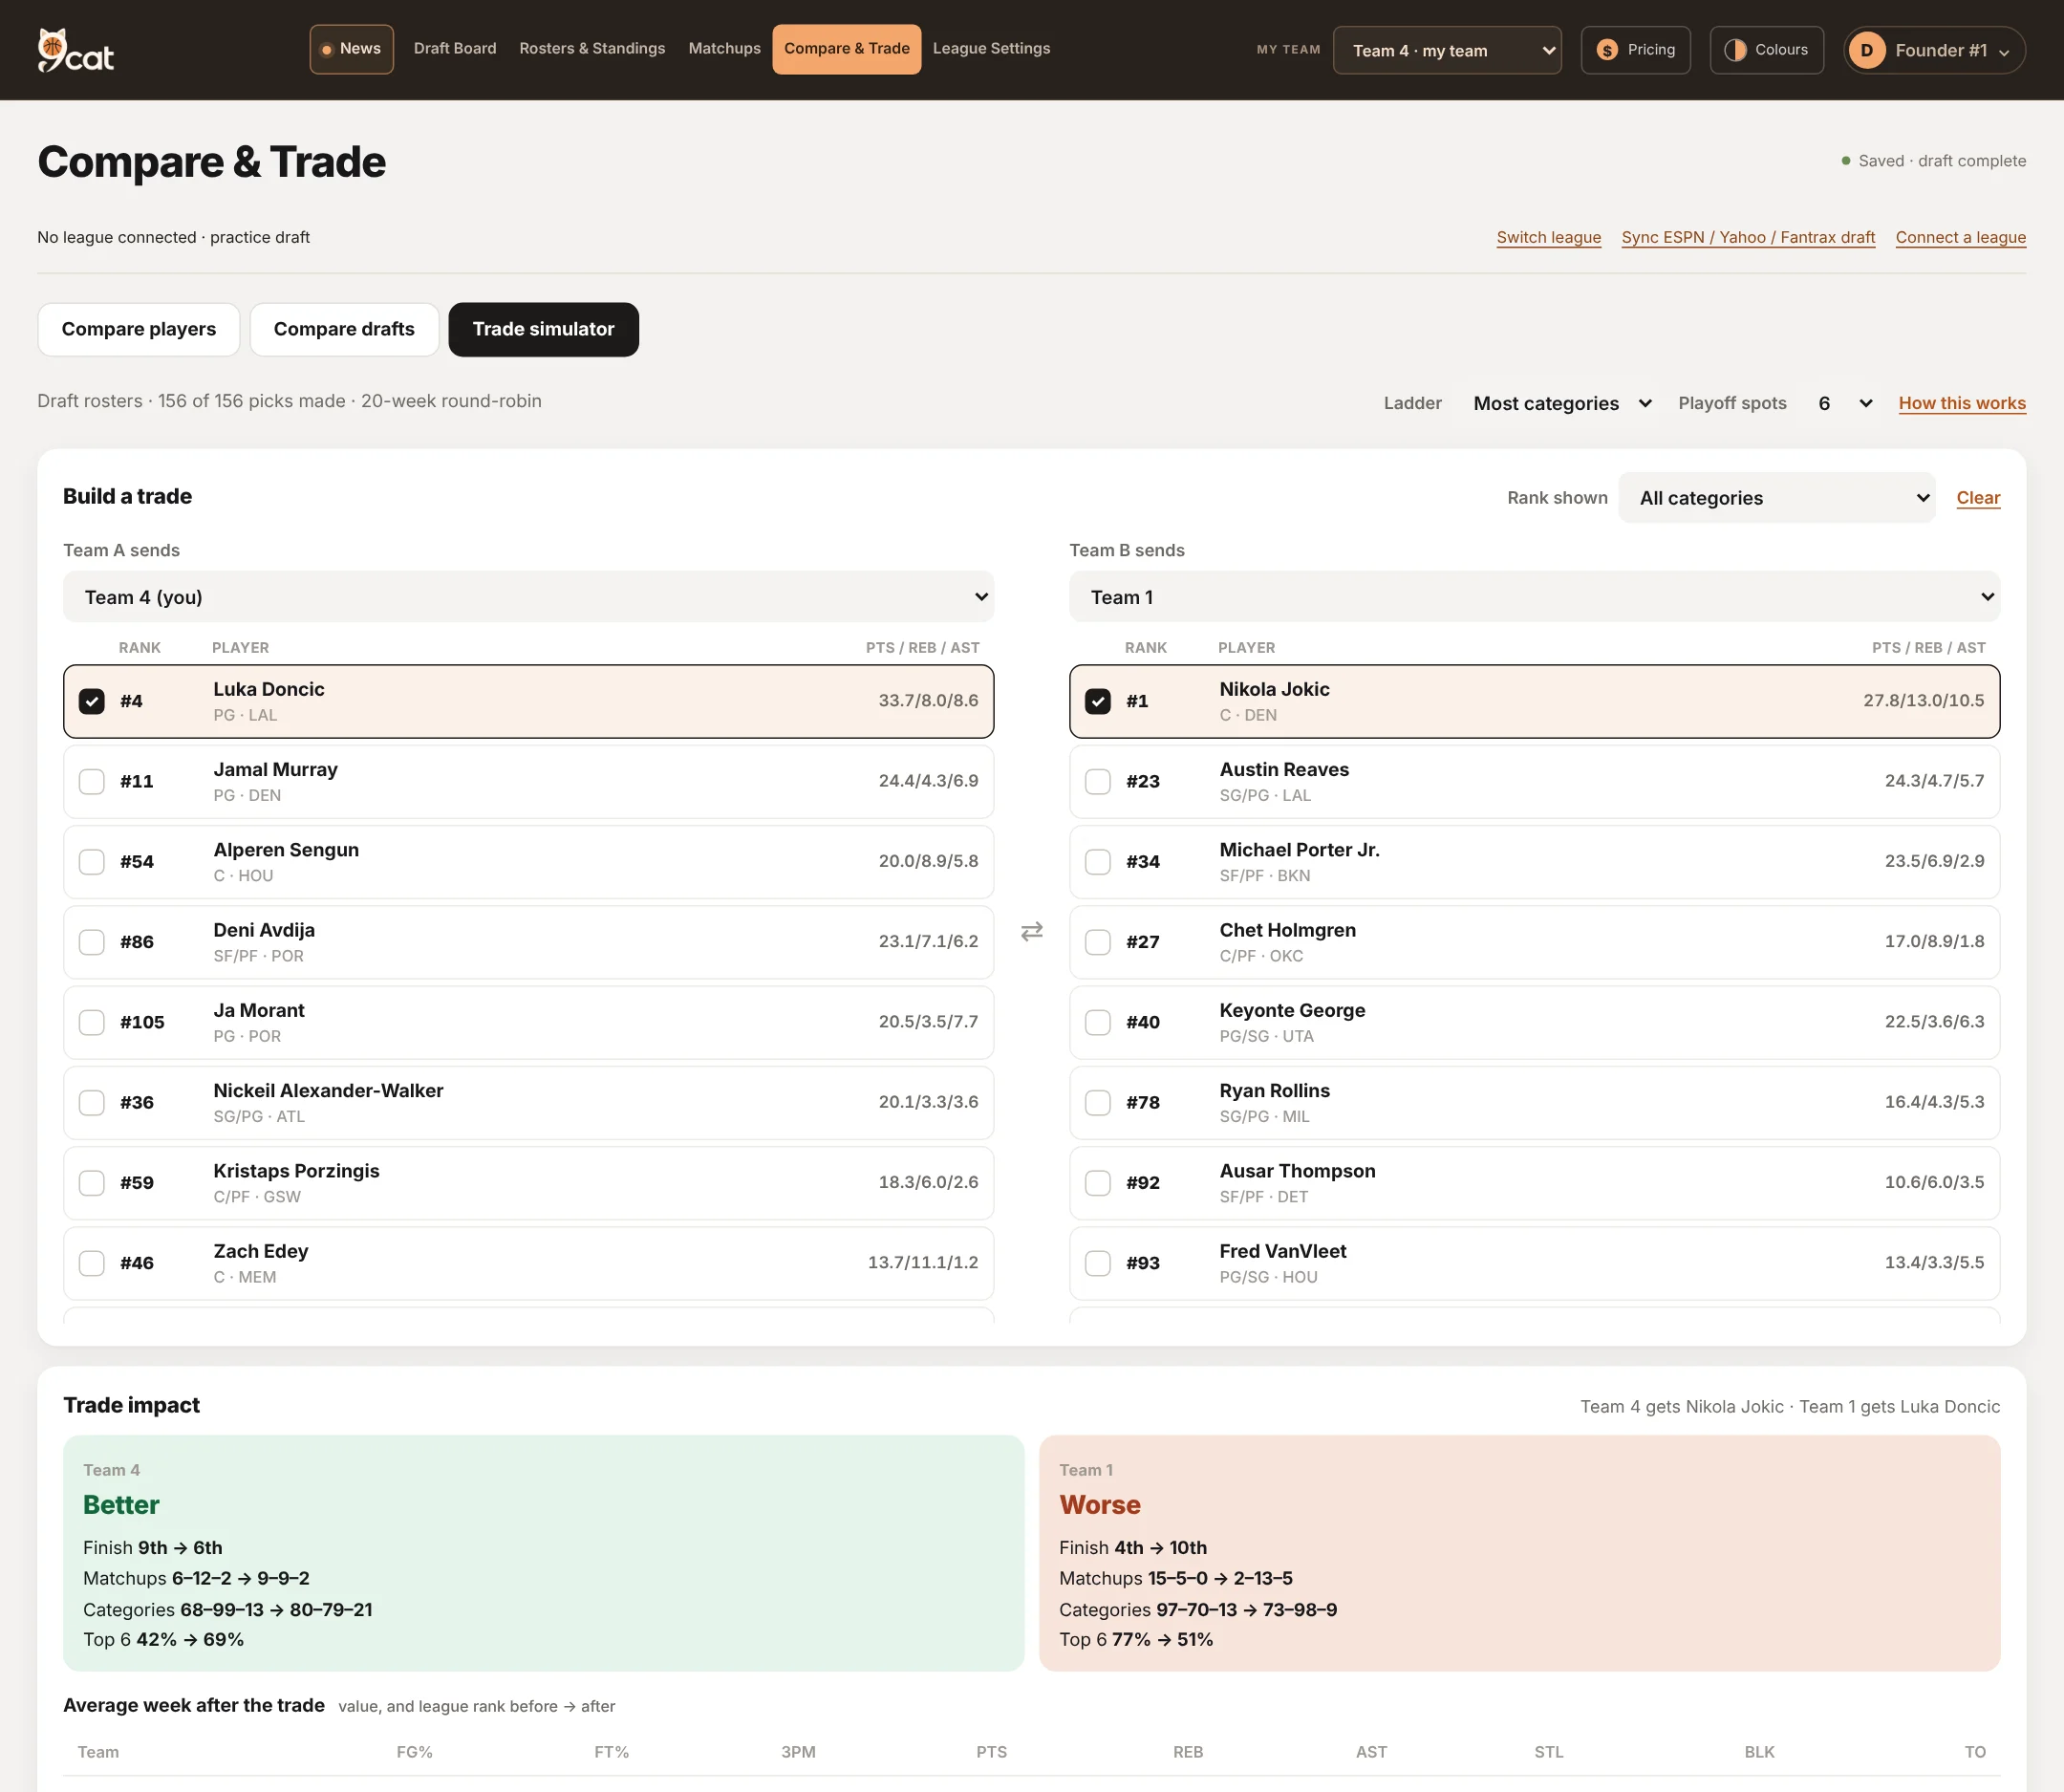This screenshot has width=2064, height=1792.
Task: Click the dollar coin Pricing icon
Action: pos(1607,50)
